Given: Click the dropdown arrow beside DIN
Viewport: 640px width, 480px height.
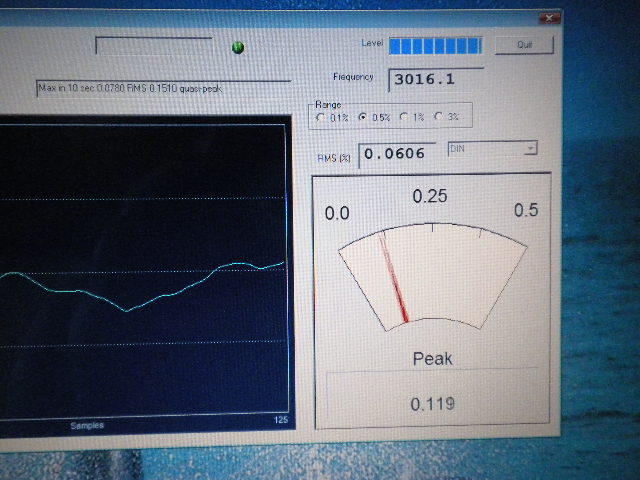Looking at the screenshot, I should pyautogui.click(x=531, y=148).
